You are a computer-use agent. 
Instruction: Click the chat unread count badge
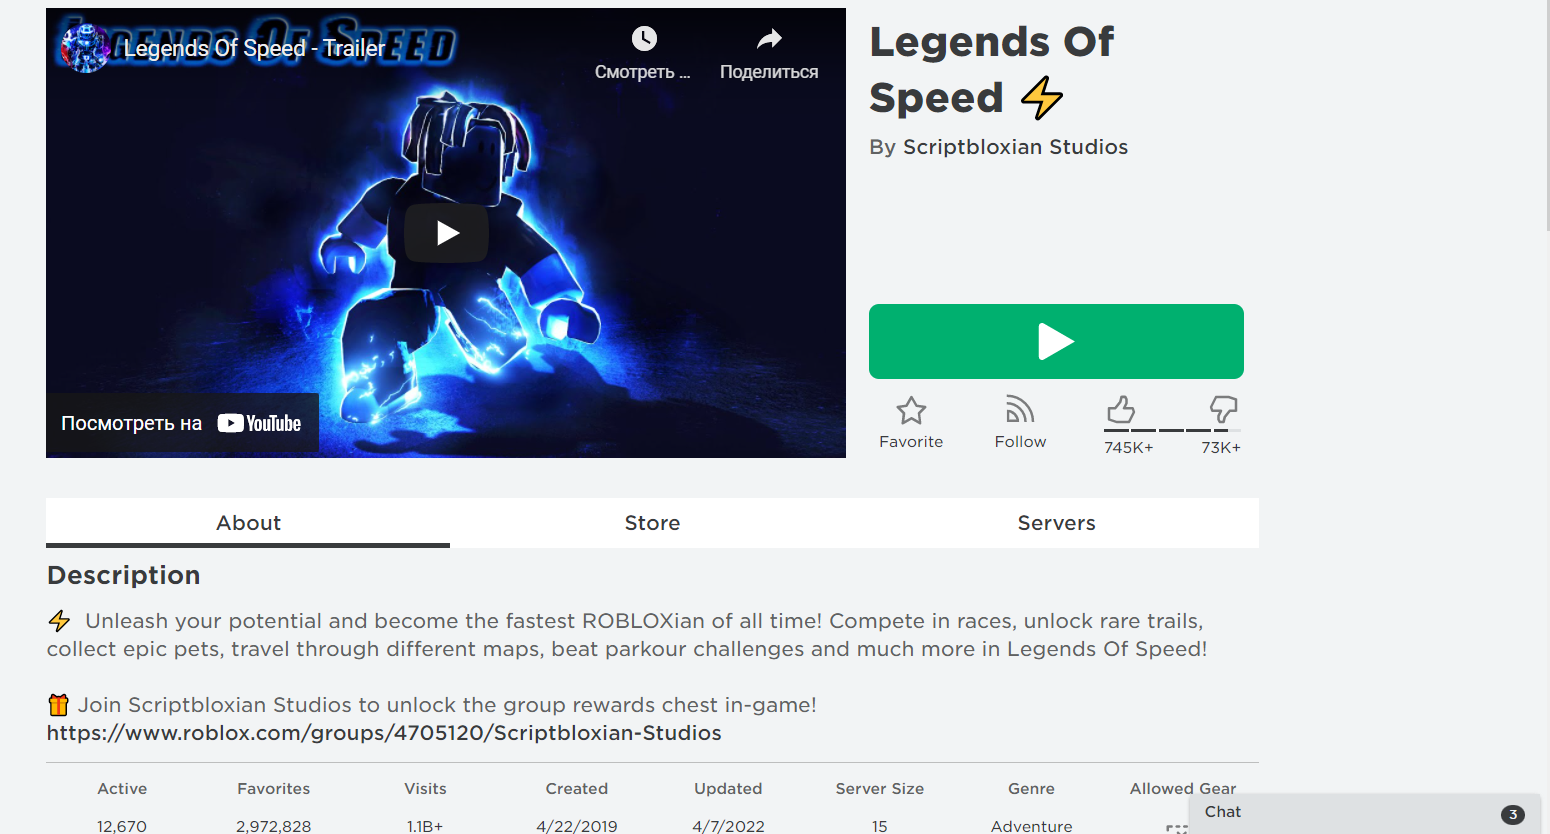pos(1513,815)
